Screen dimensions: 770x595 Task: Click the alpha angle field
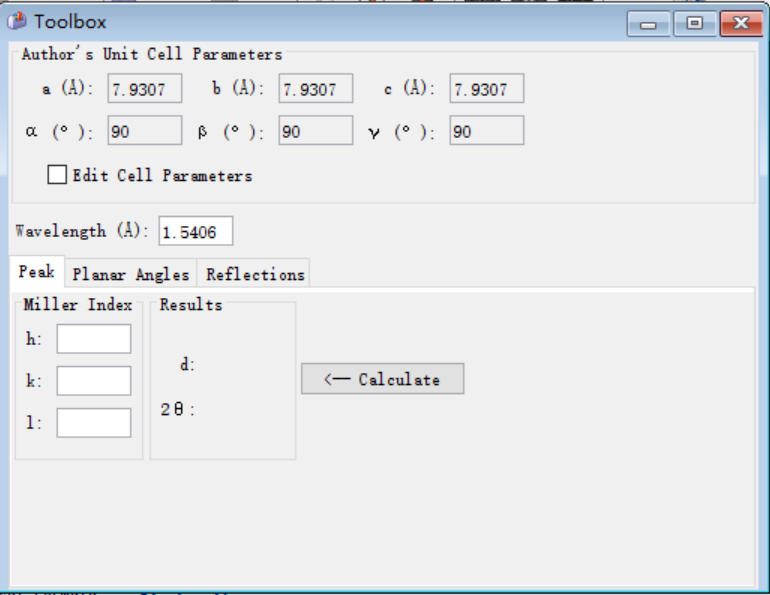(145, 130)
